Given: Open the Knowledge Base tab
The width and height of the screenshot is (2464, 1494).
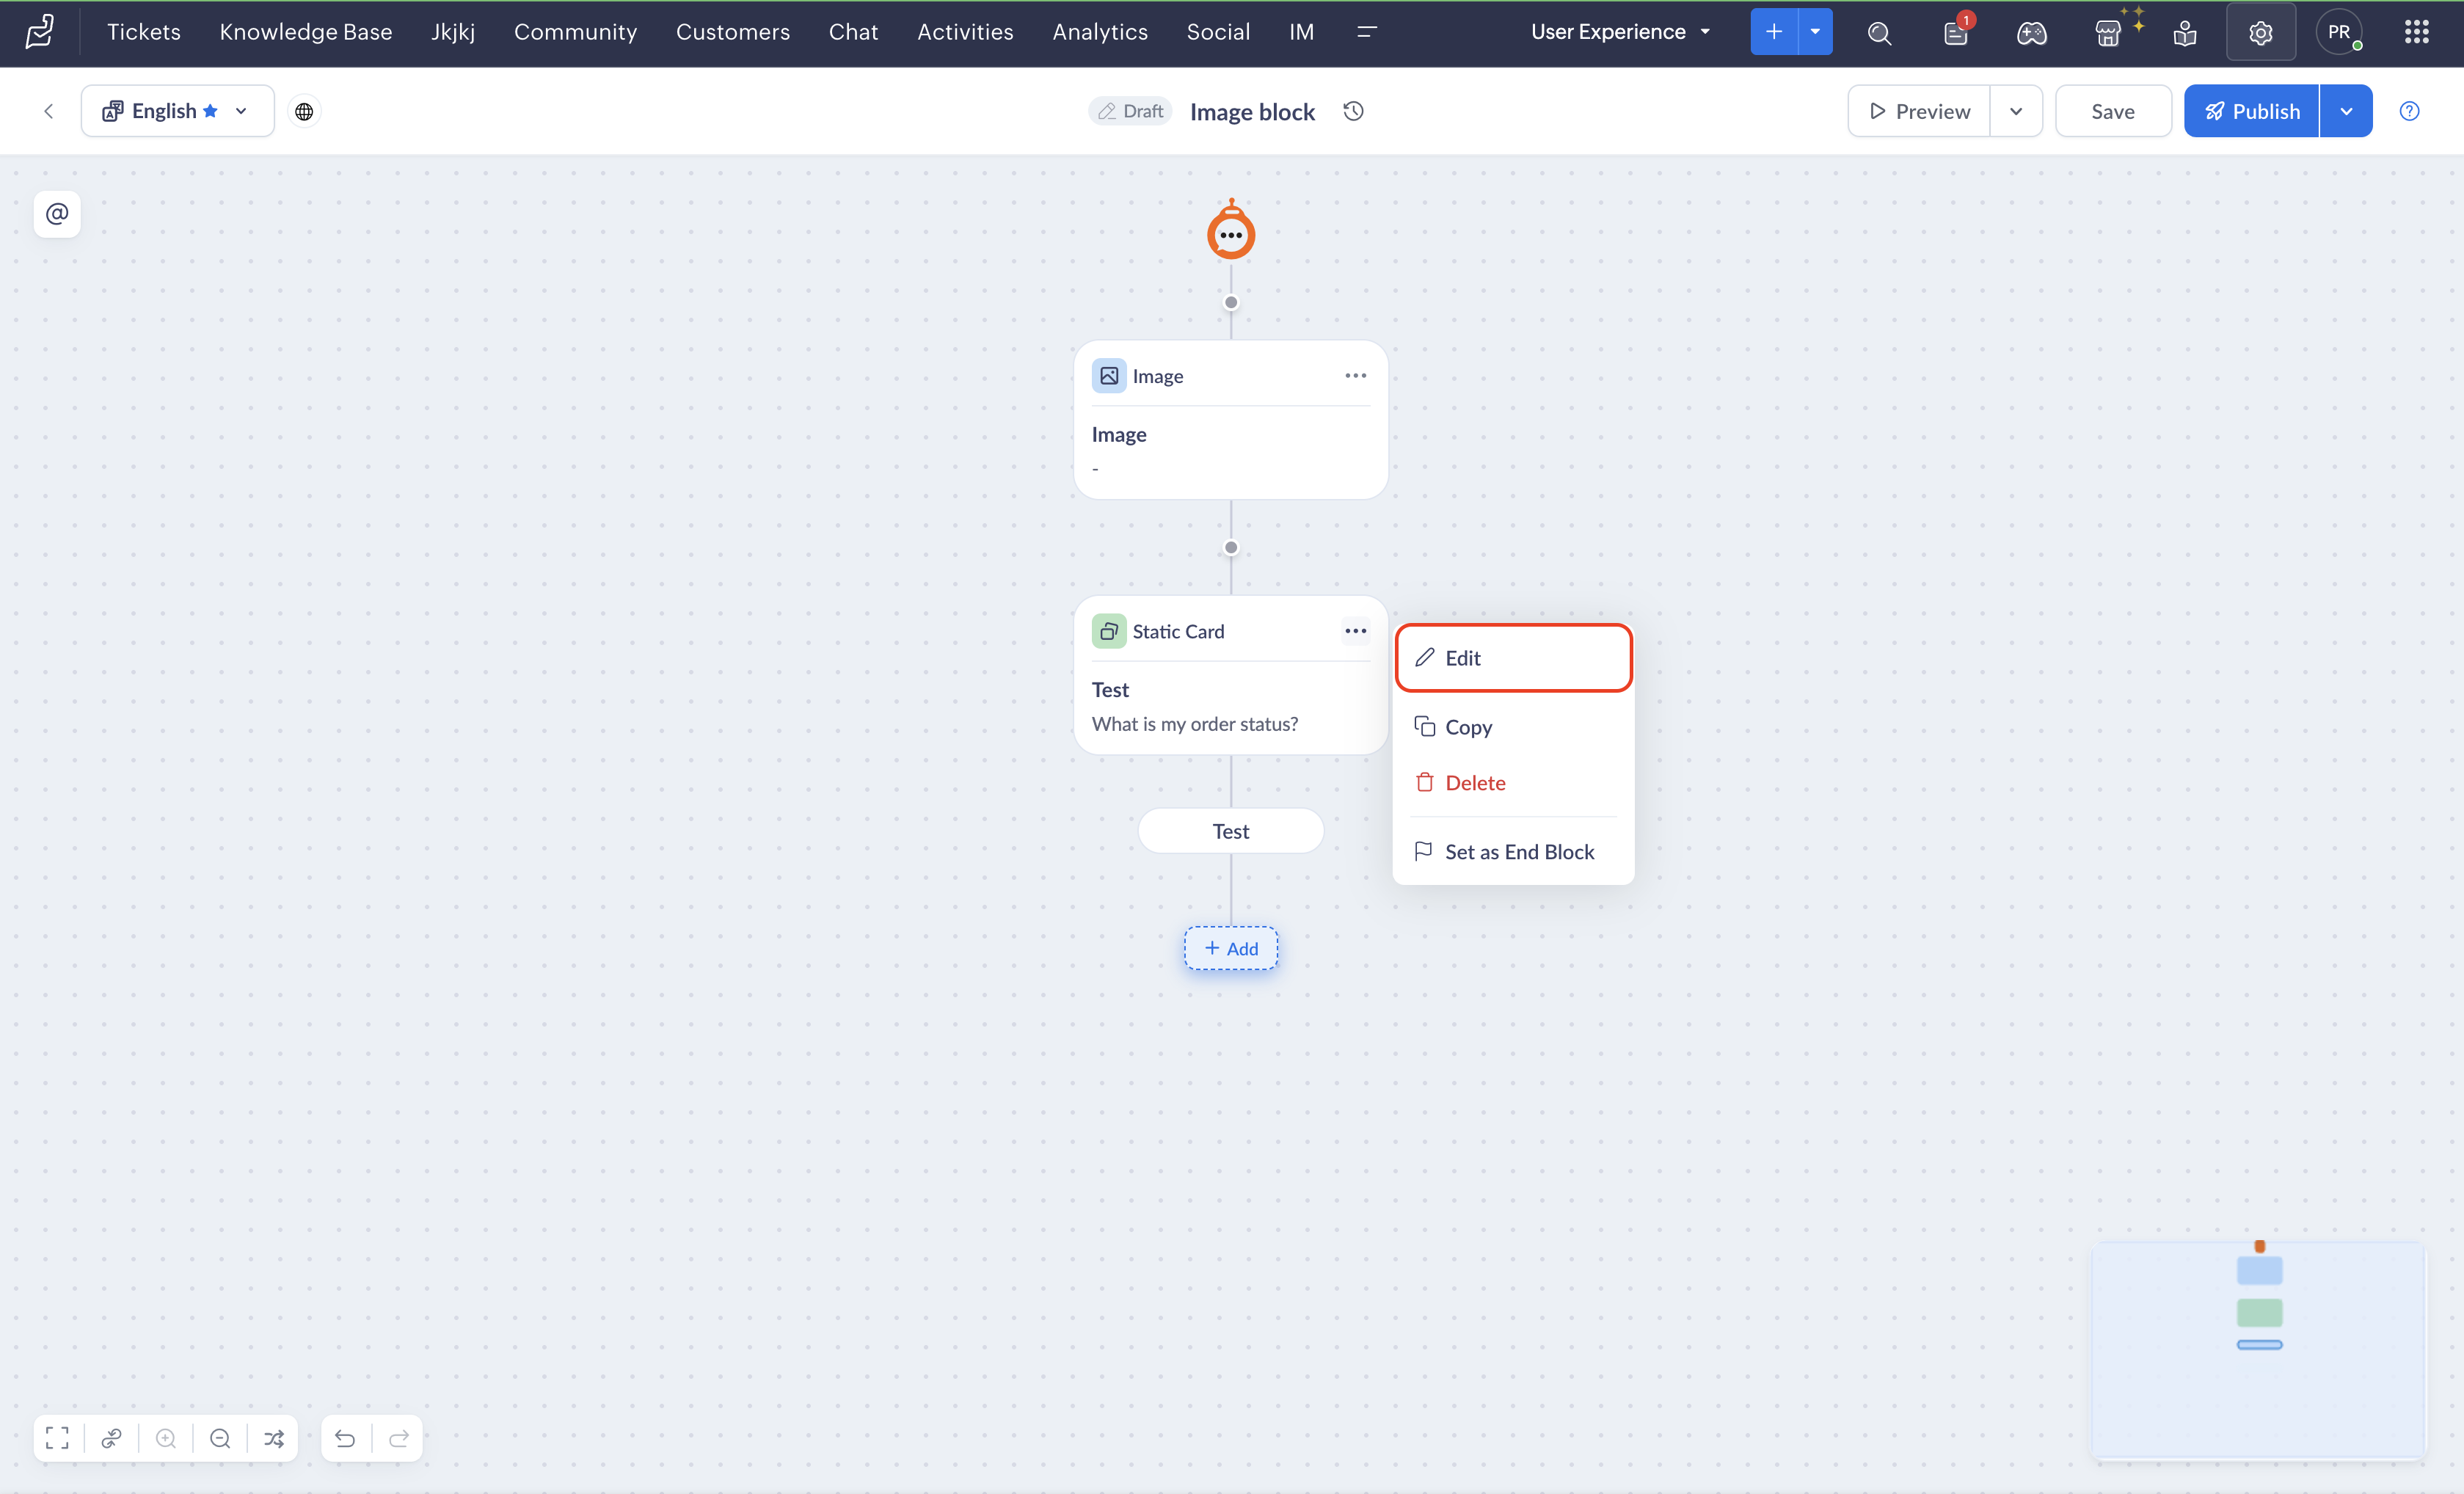Looking at the screenshot, I should (x=306, y=32).
